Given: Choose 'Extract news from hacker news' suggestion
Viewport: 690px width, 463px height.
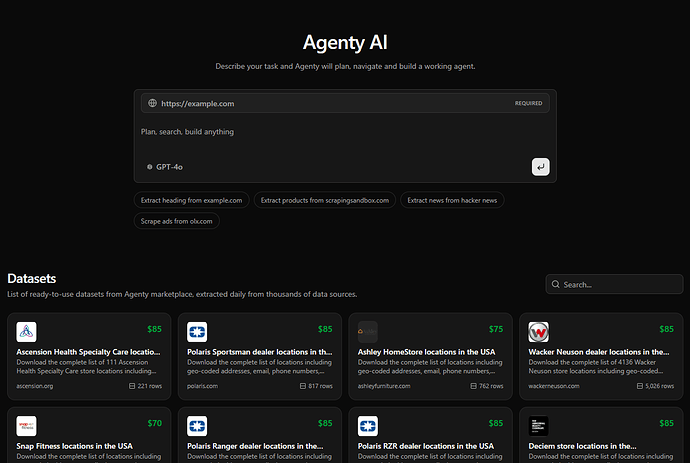Looking at the screenshot, I should click(x=452, y=200).
